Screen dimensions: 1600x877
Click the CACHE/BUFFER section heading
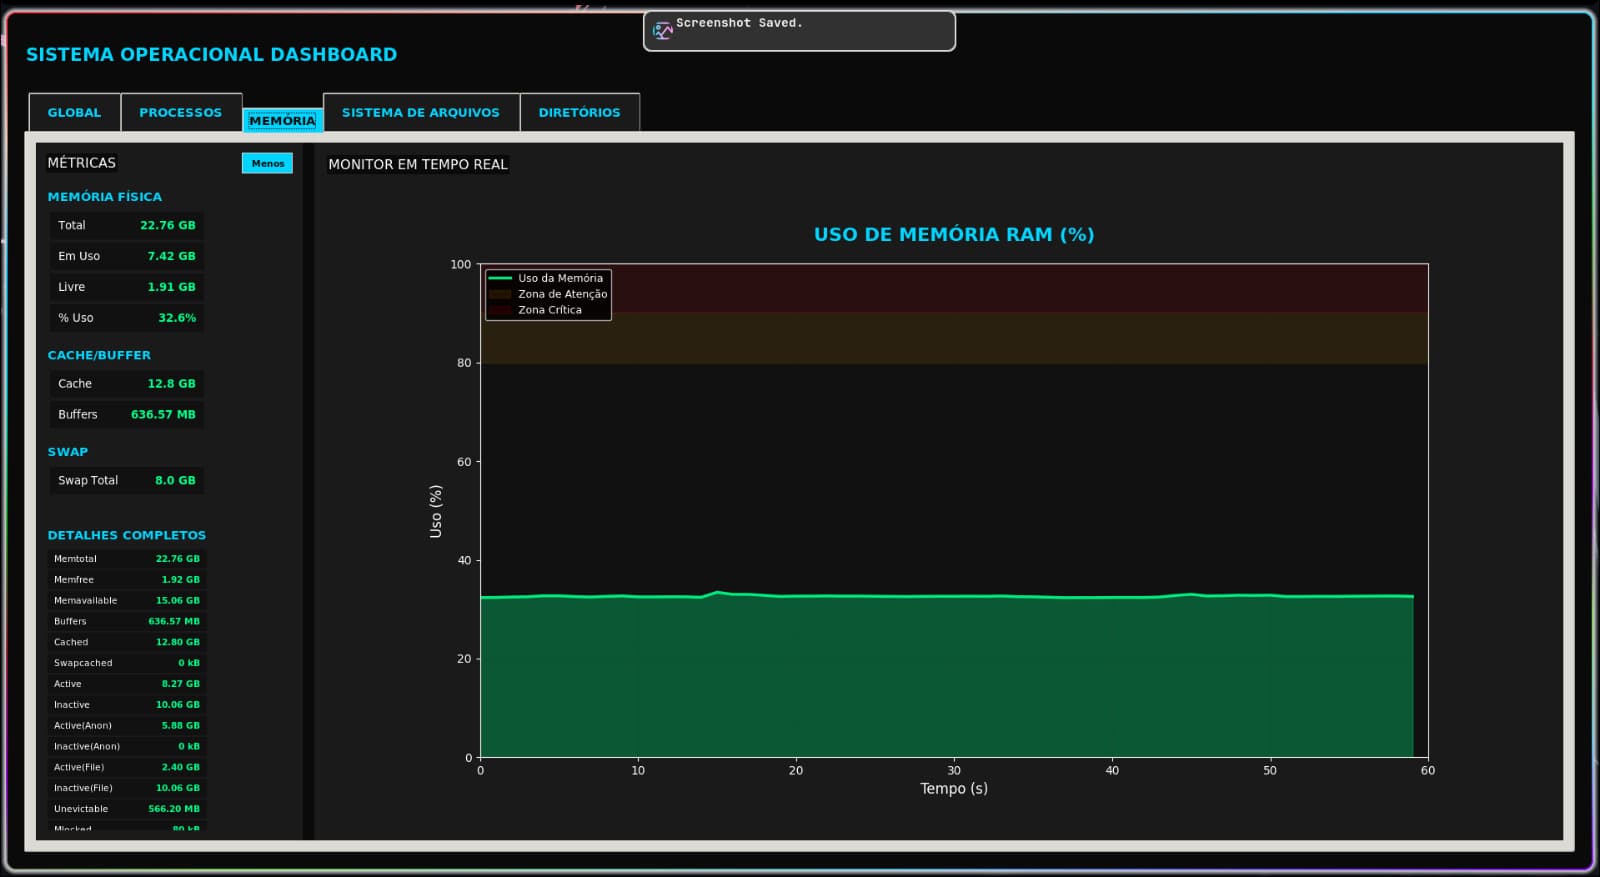click(99, 355)
